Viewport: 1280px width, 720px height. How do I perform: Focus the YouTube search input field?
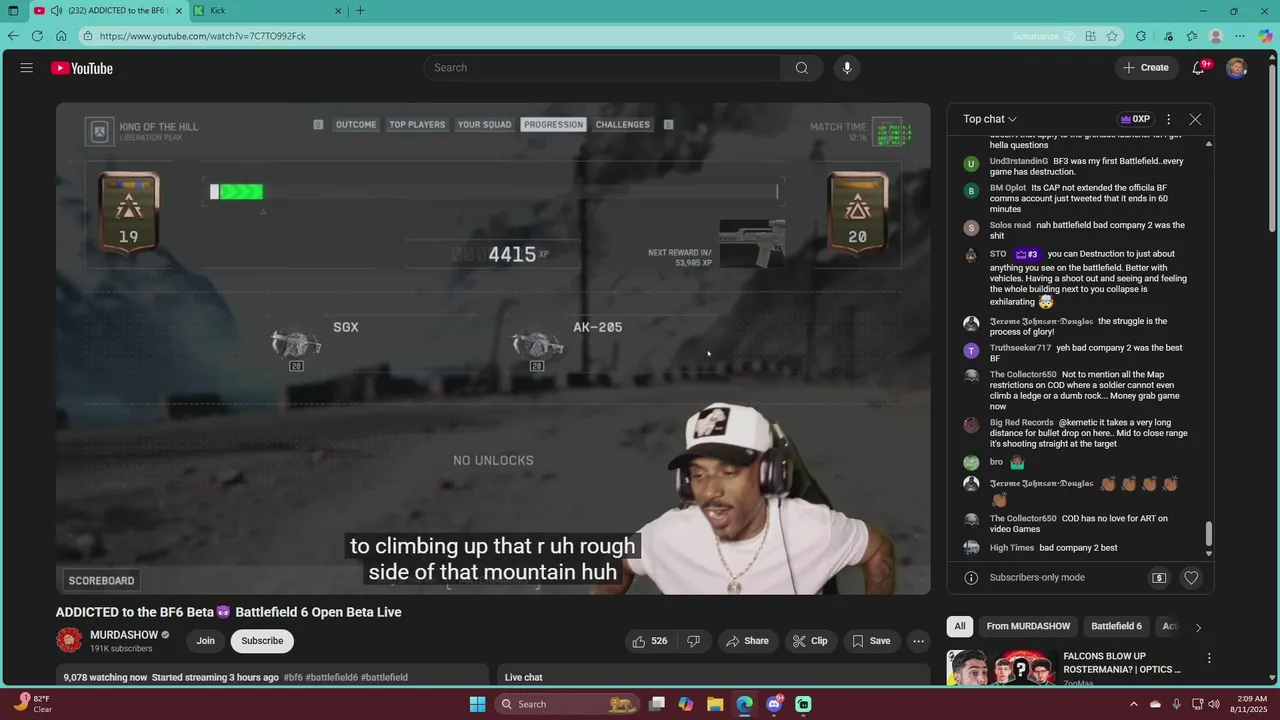pos(603,68)
